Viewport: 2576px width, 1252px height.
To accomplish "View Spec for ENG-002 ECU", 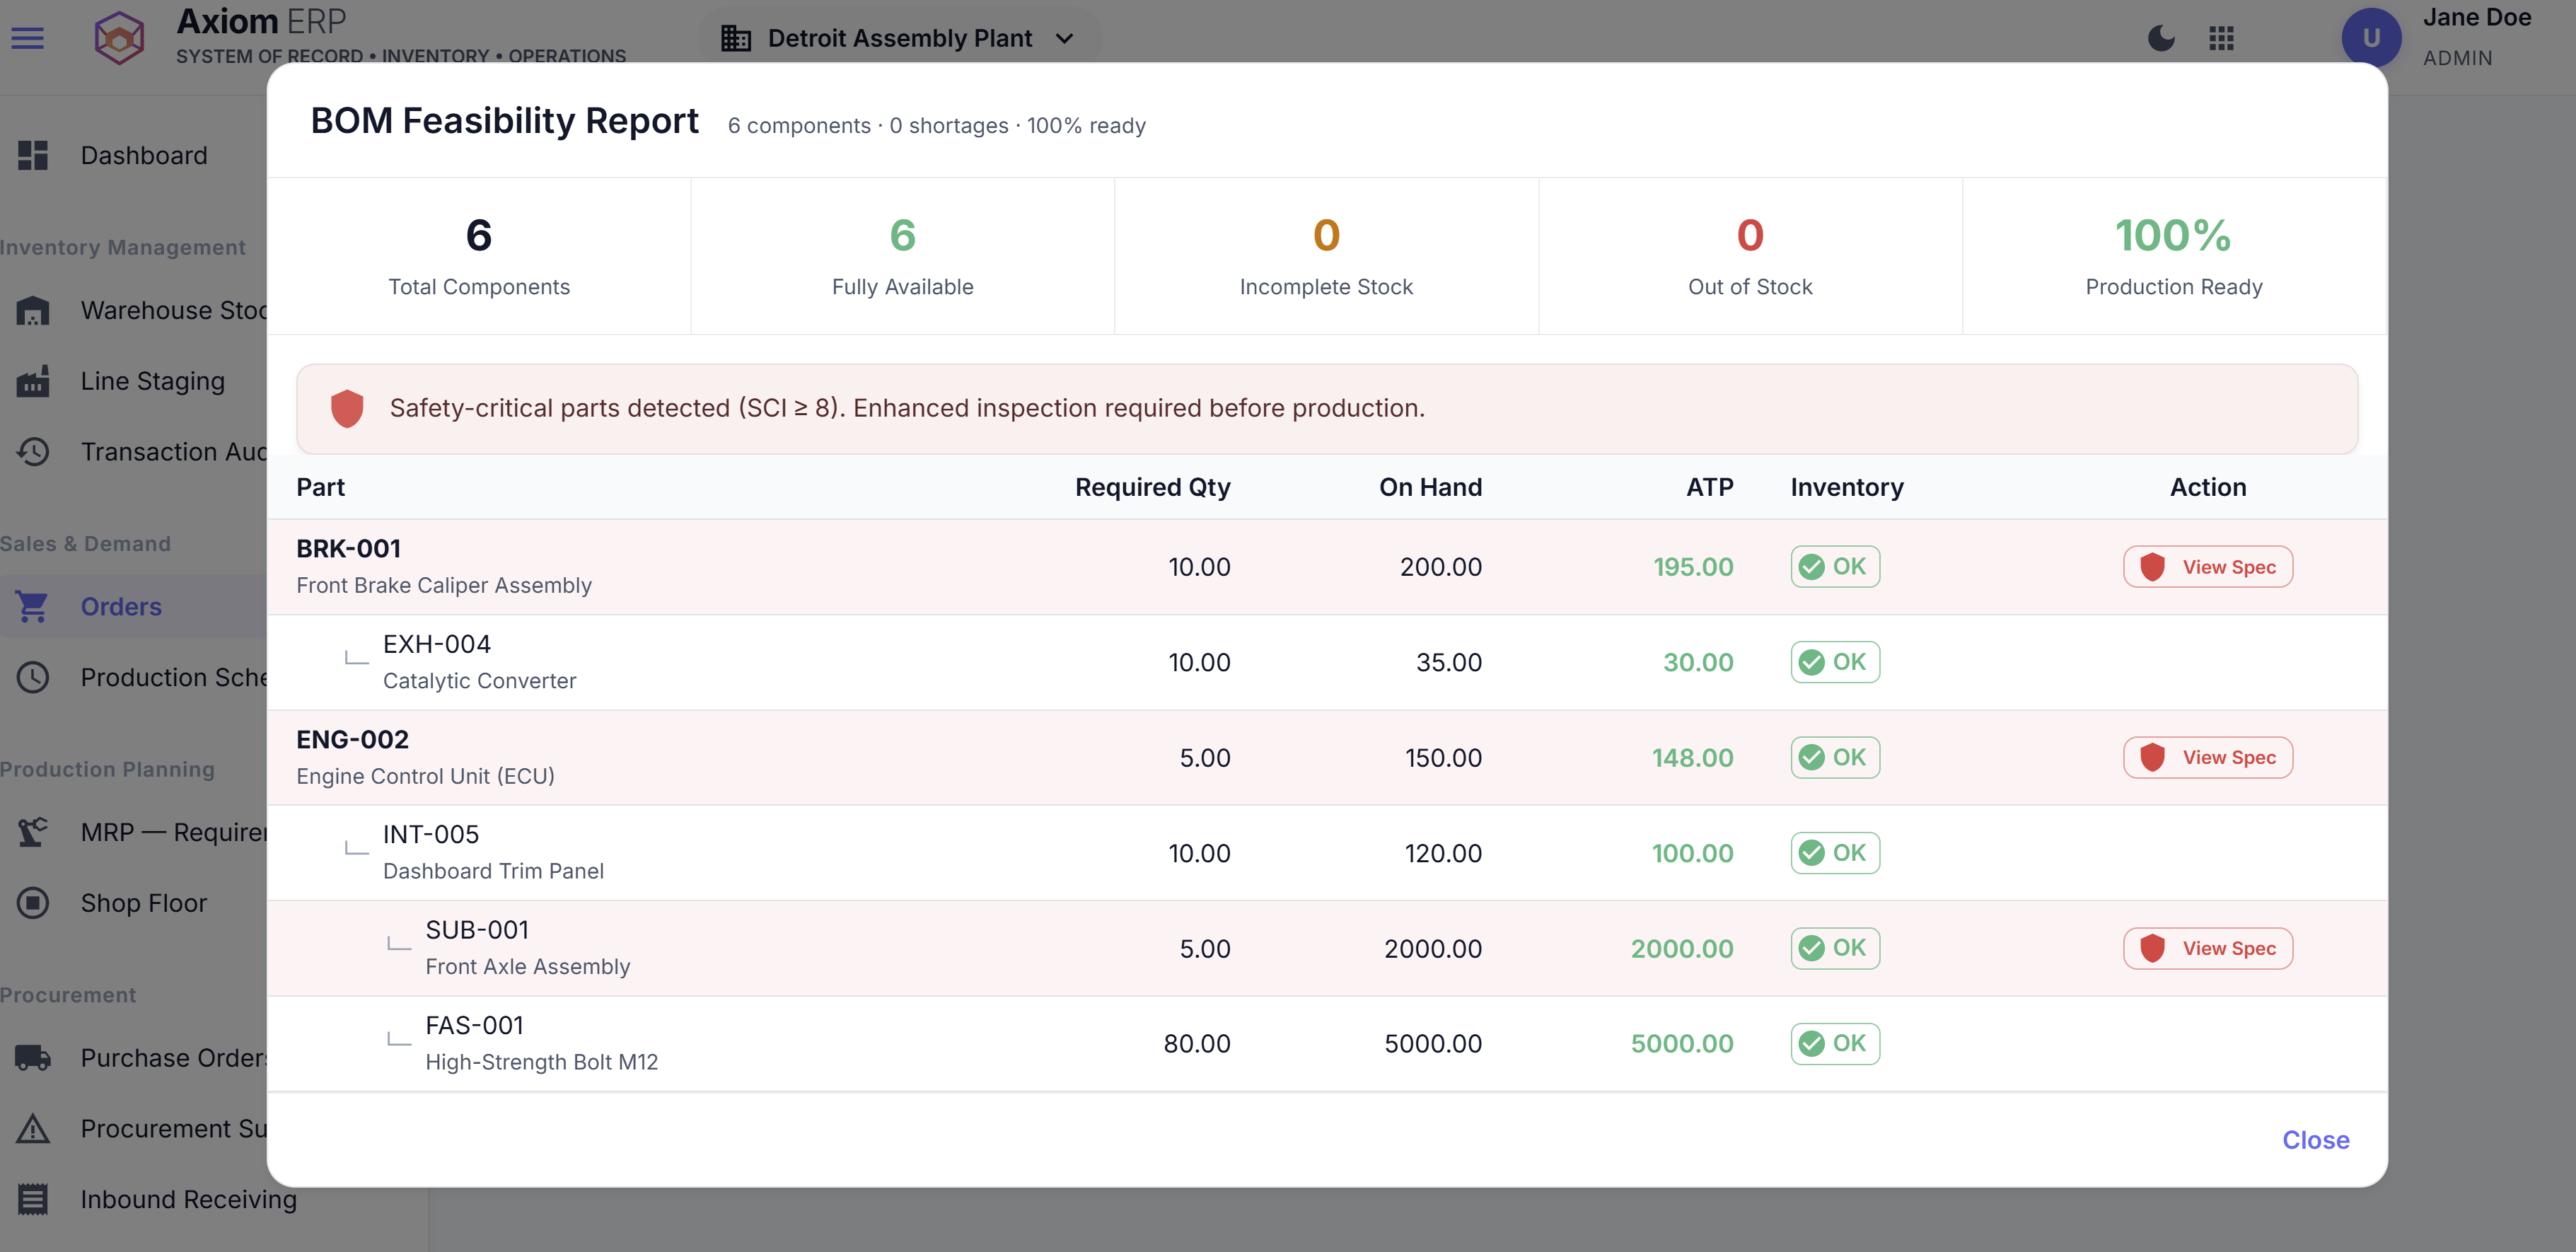I will 2208,757.
